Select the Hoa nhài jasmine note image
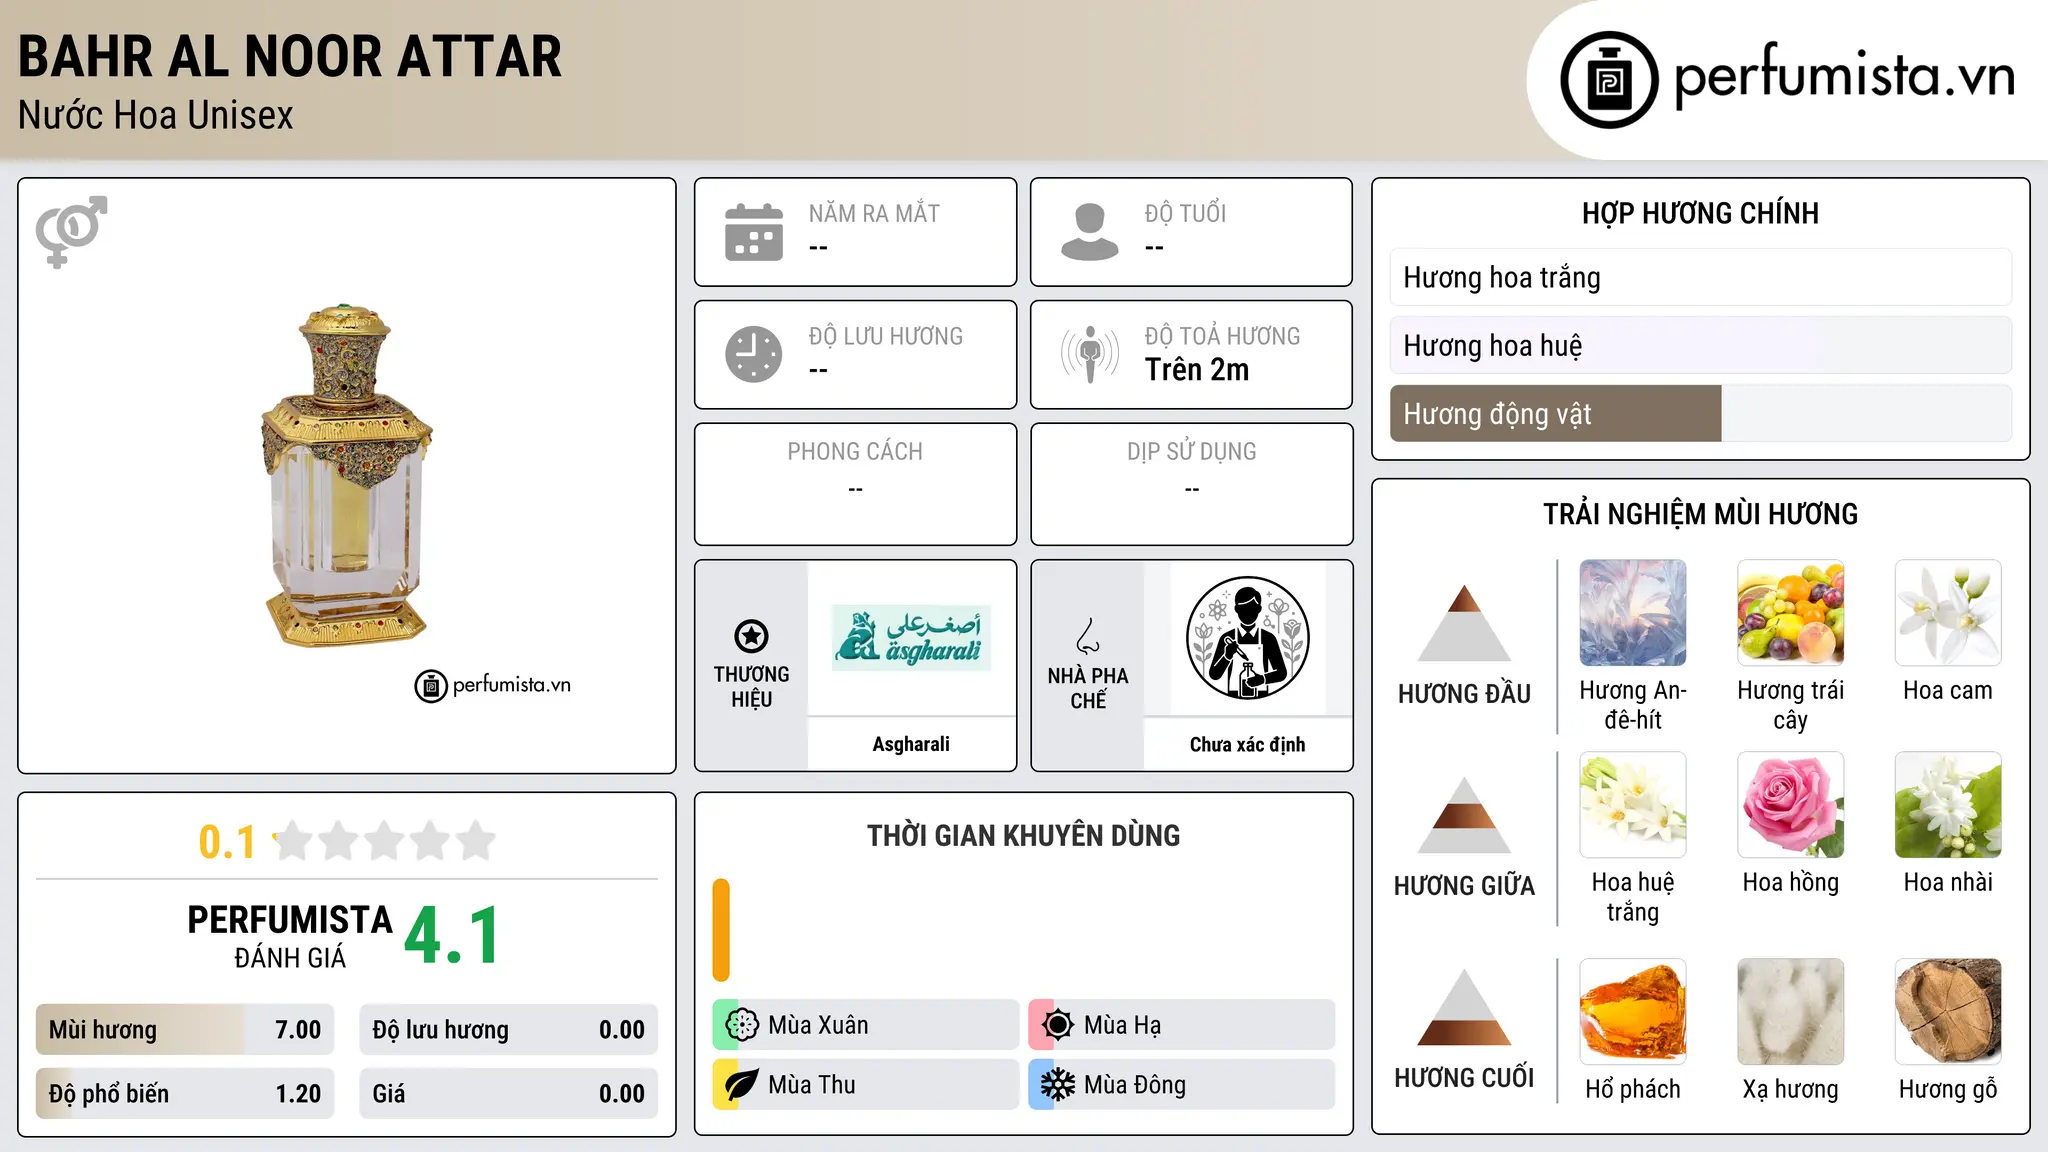 coord(1948,805)
